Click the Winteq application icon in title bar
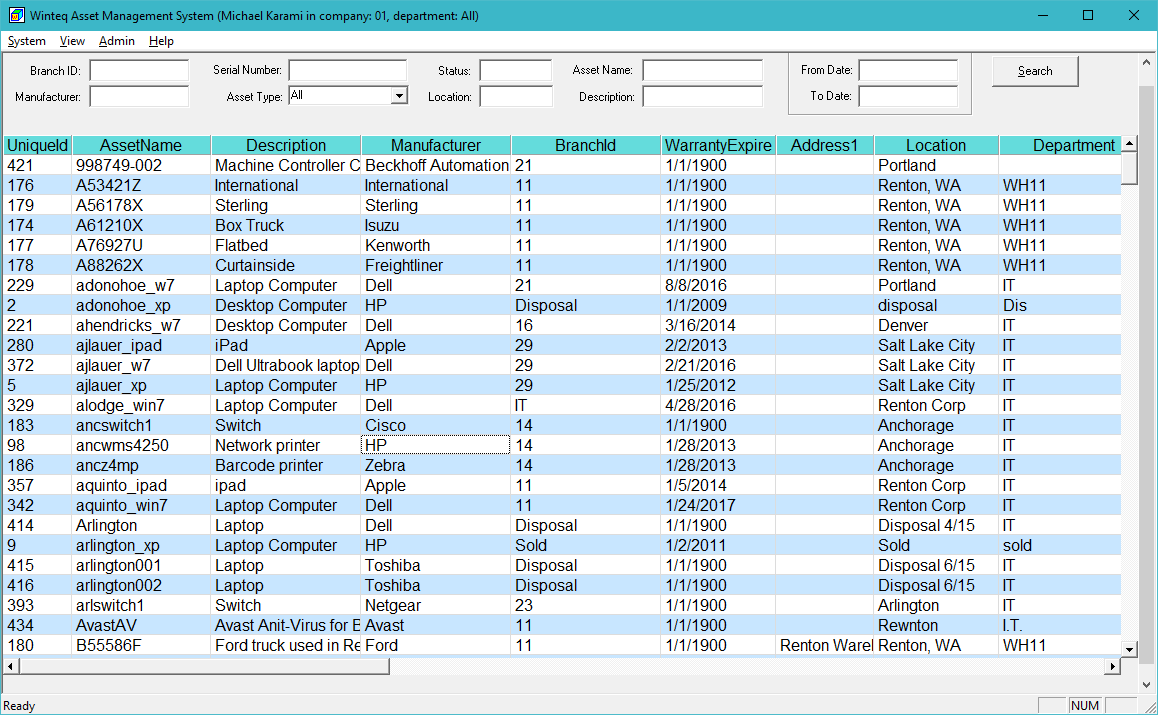Viewport: 1158px width, 715px height. pyautogui.click(x=16, y=16)
